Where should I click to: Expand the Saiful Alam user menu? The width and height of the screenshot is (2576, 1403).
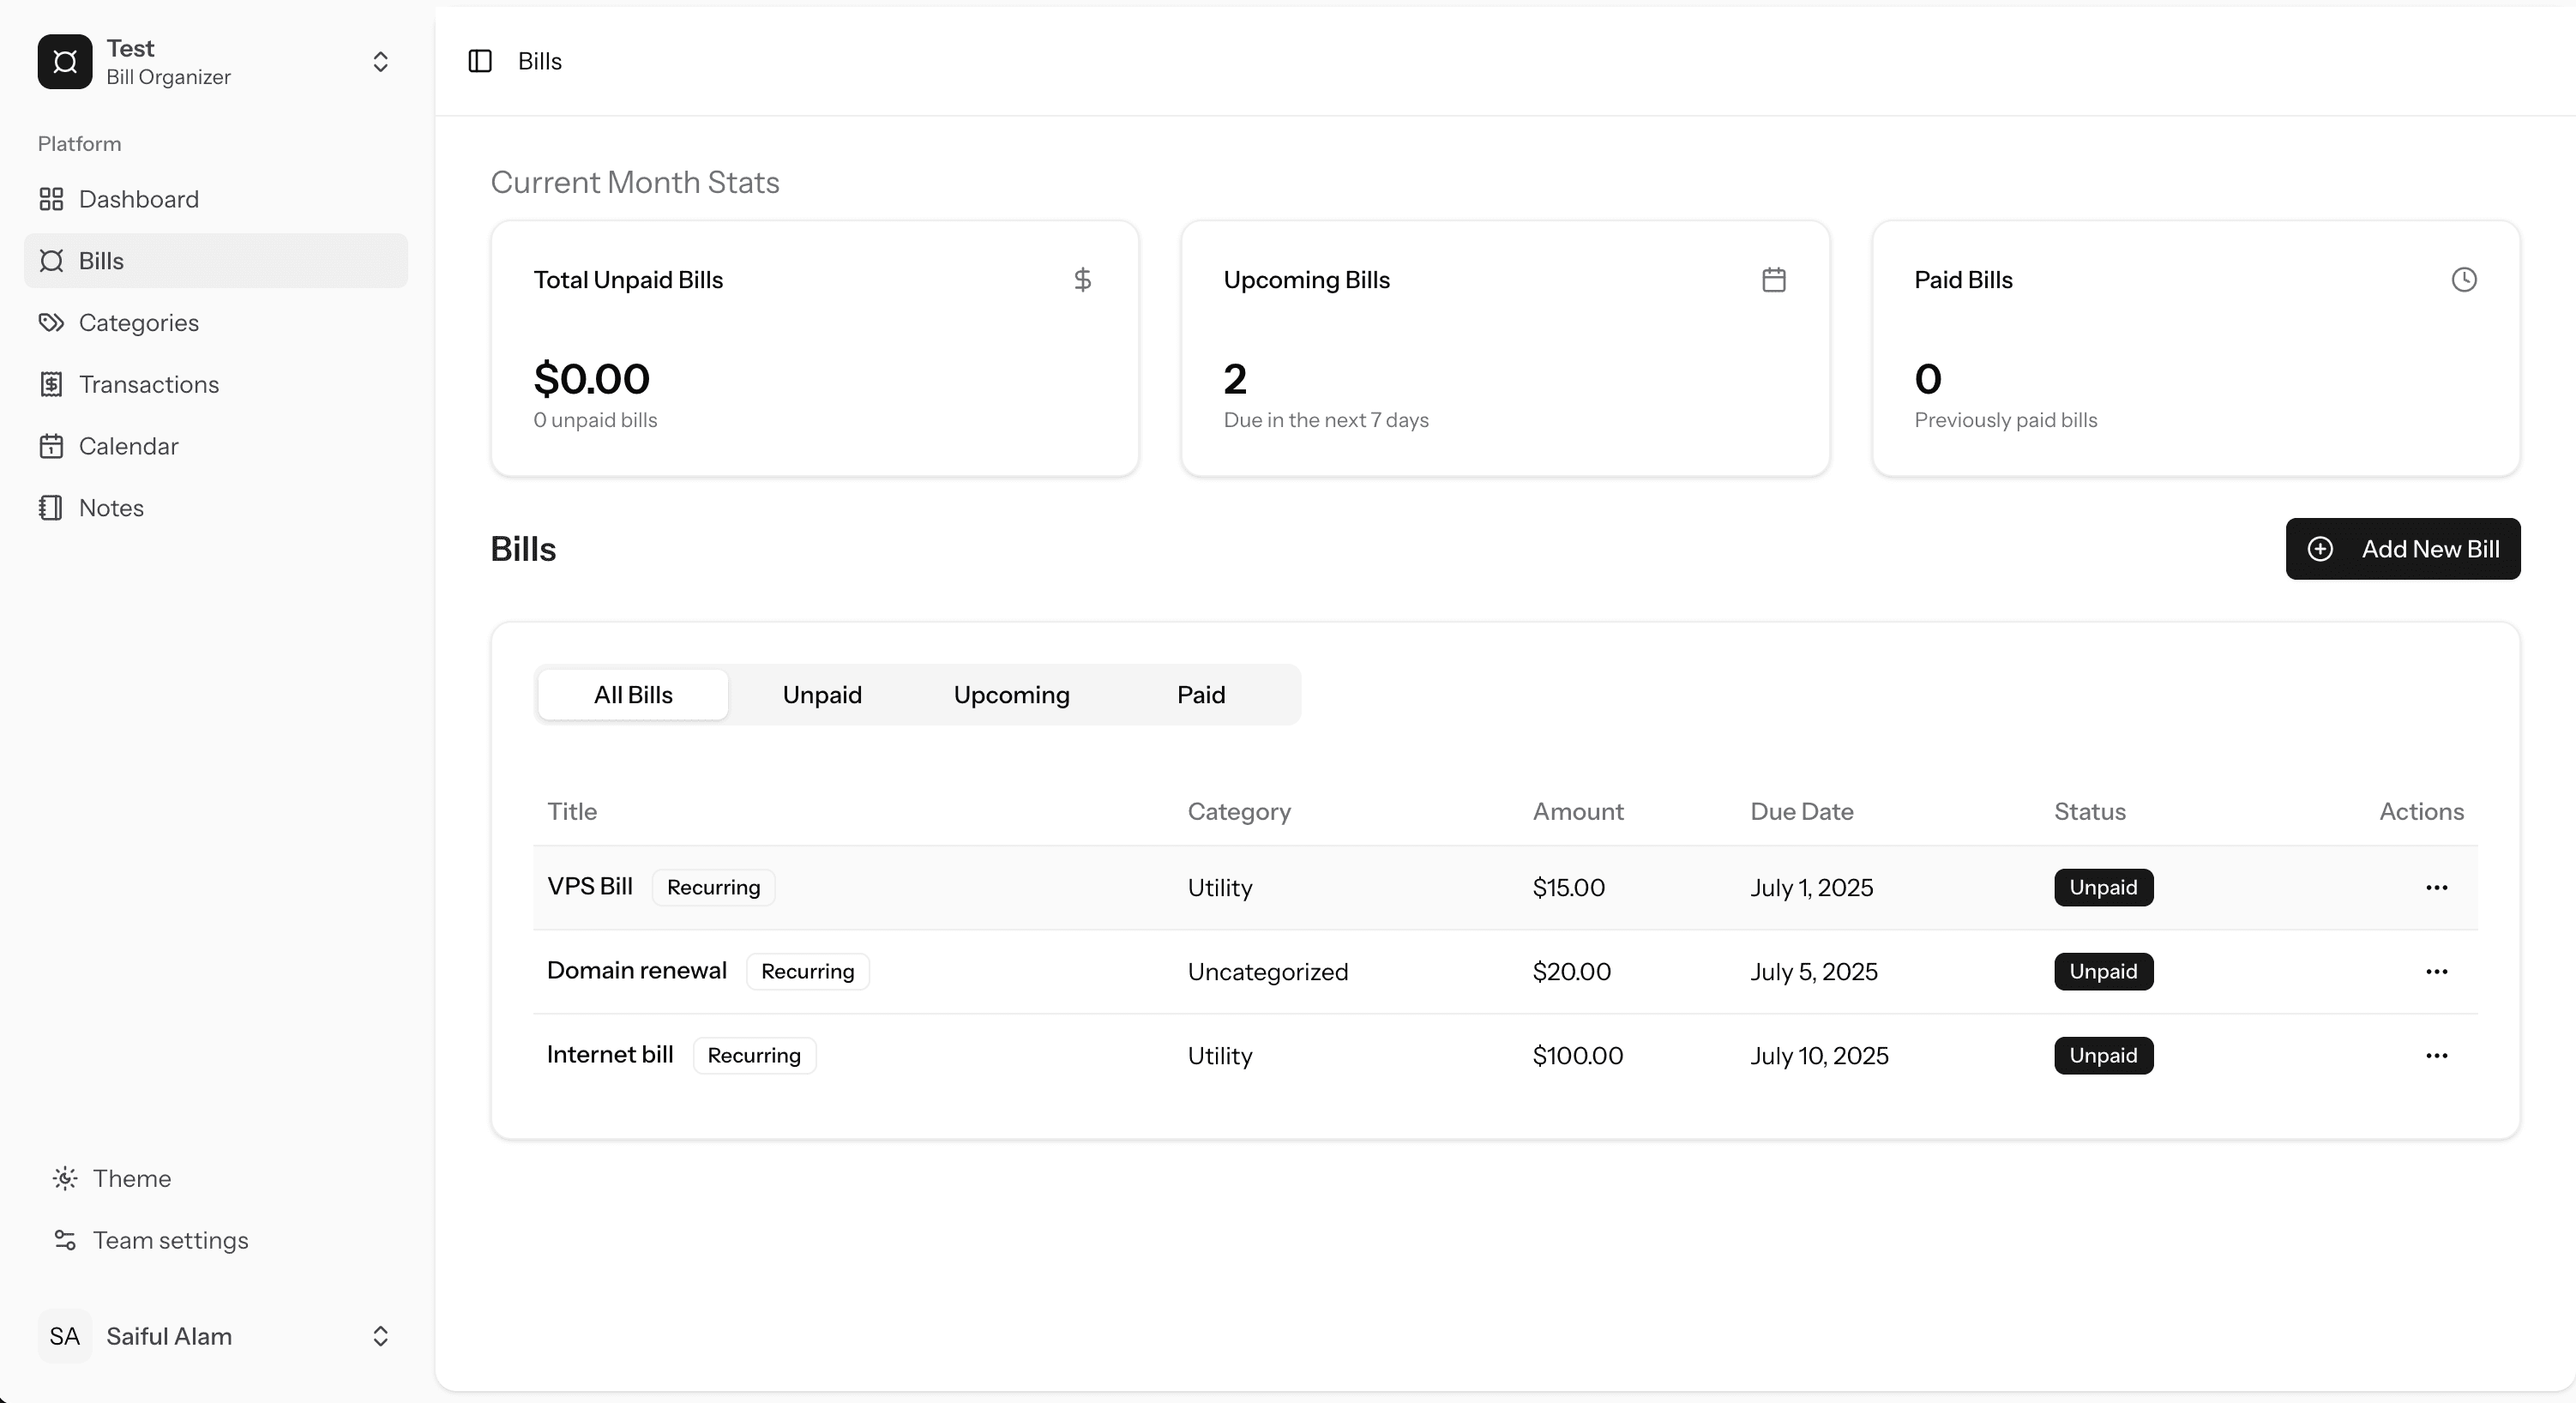(x=380, y=1336)
